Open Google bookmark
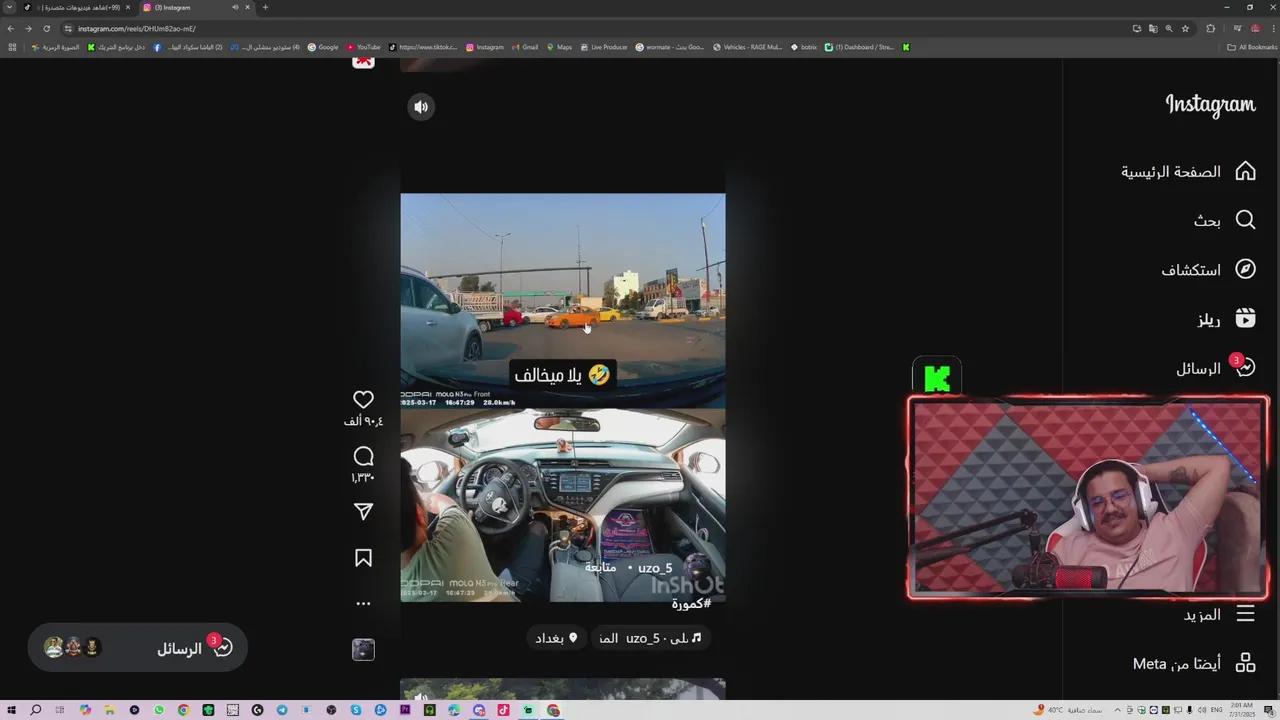 (x=323, y=47)
